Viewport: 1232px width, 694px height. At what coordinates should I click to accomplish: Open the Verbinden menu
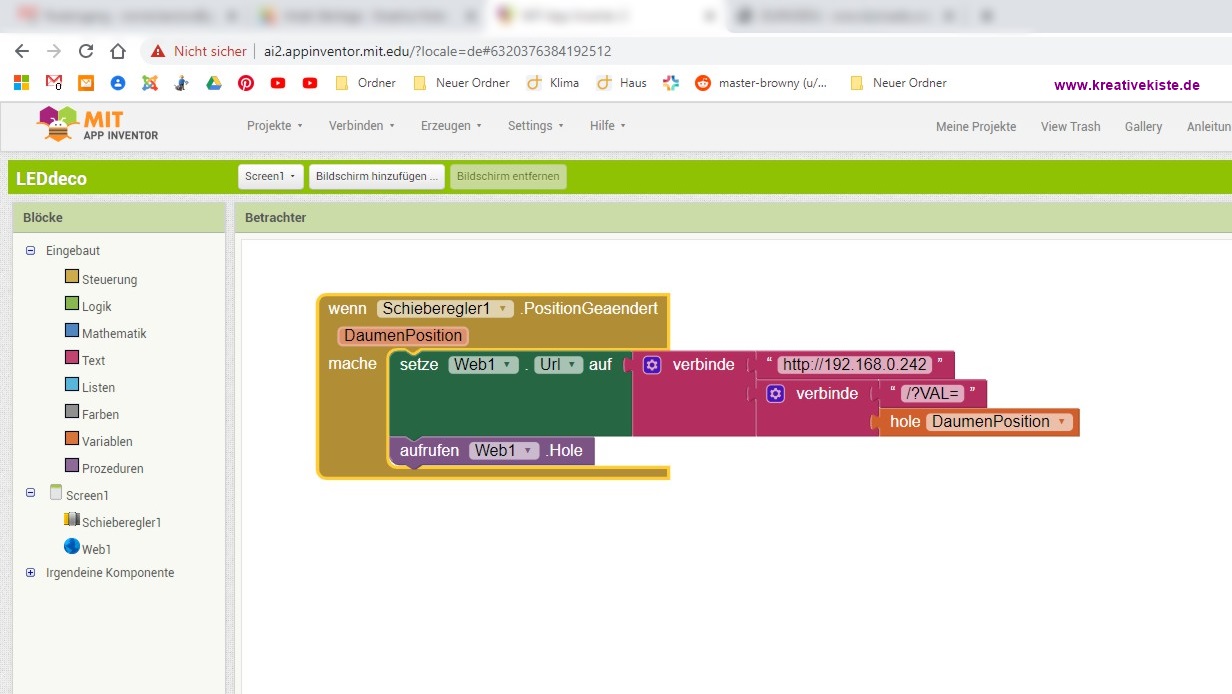coord(361,126)
